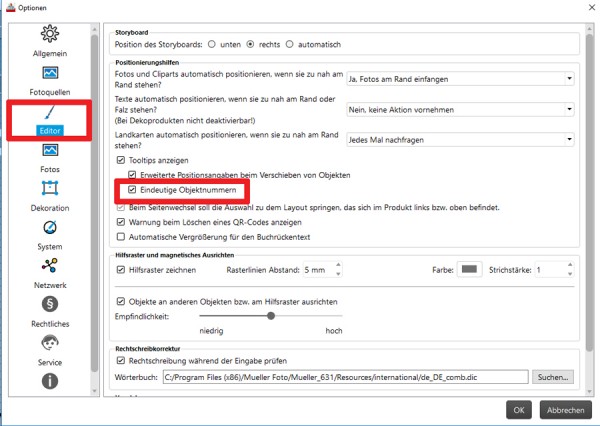Select the Fotoquellen picture icon
This screenshot has width=600, height=426.
50,73
